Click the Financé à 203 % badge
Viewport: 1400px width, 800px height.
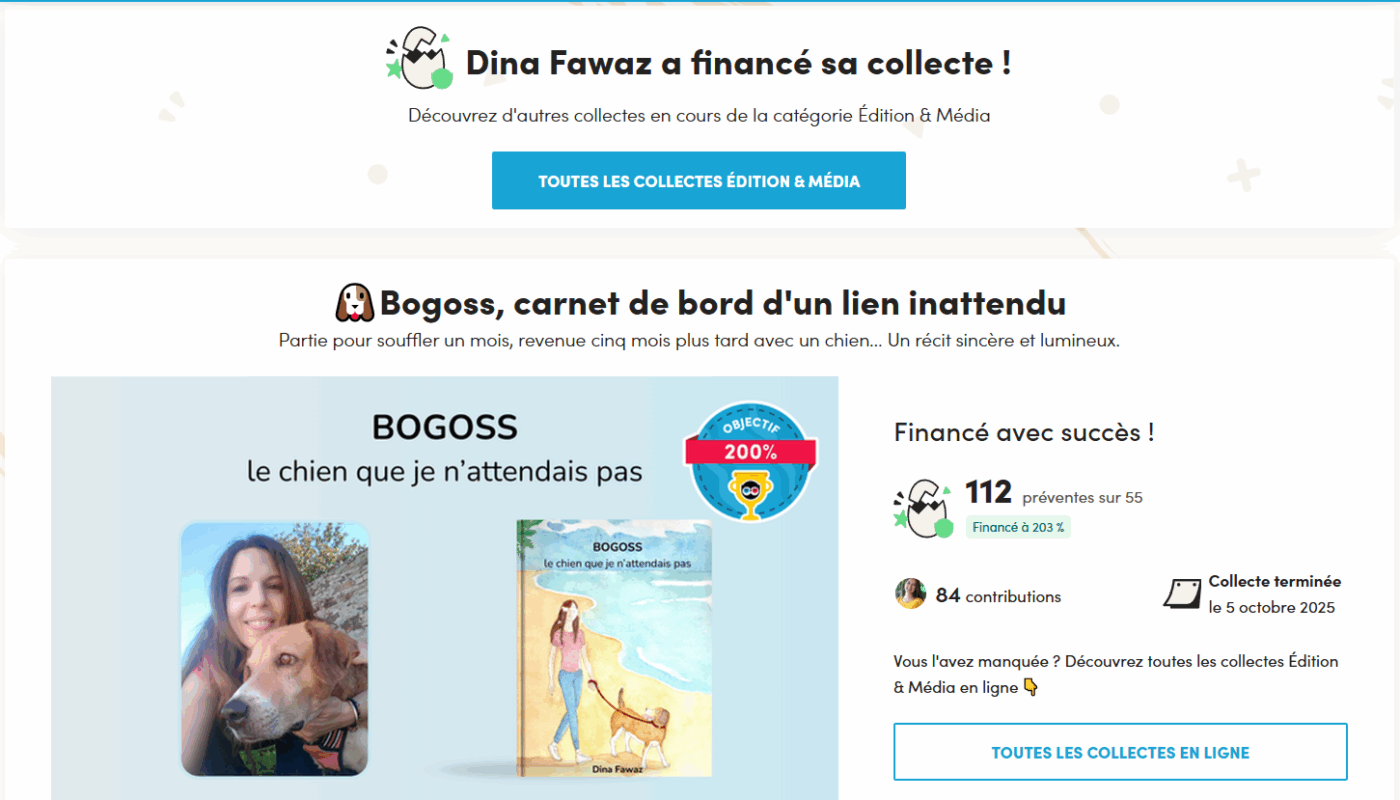(1018, 527)
